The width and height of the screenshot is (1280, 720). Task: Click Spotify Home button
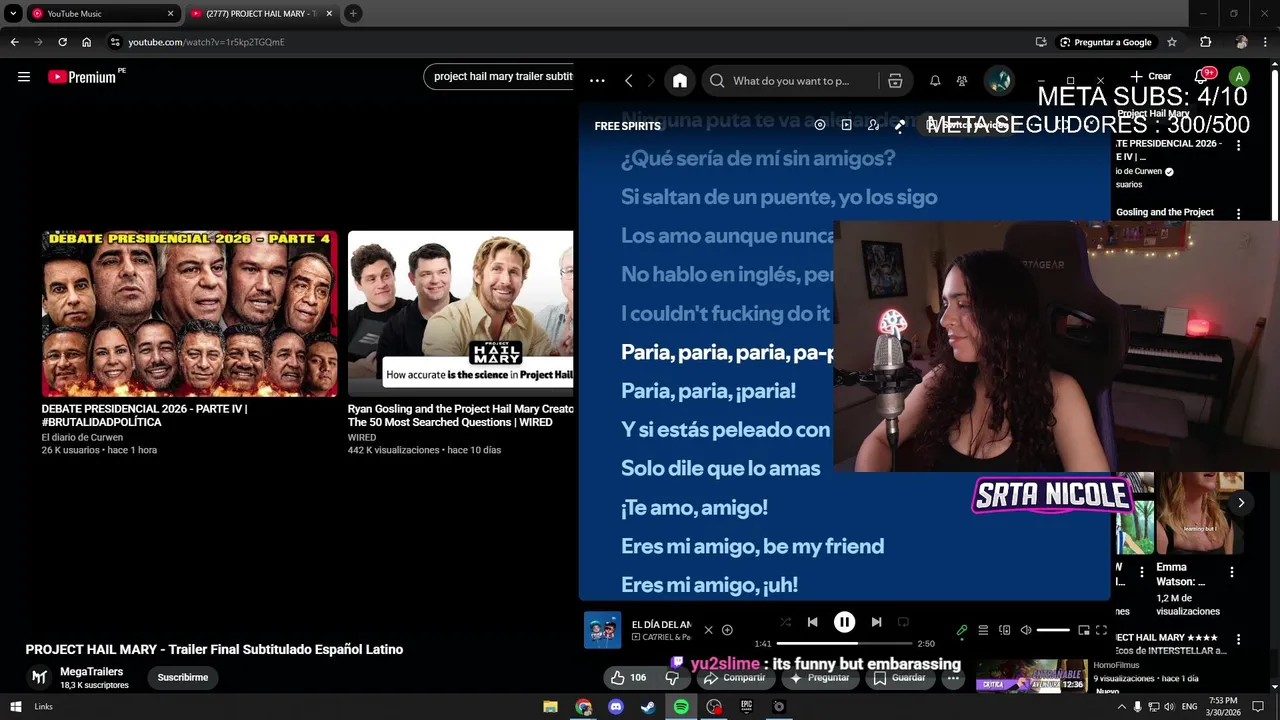(680, 81)
